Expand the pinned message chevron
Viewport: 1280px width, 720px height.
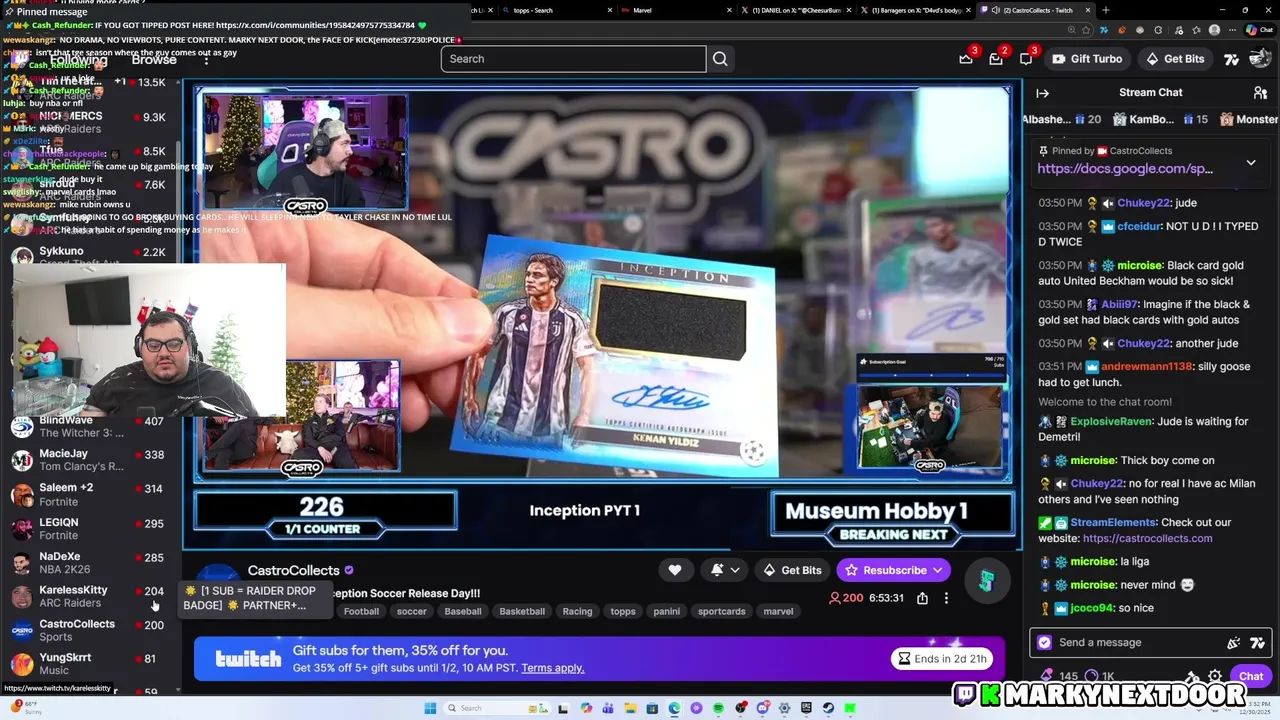pyautogui.click(x=1251, y=162)
